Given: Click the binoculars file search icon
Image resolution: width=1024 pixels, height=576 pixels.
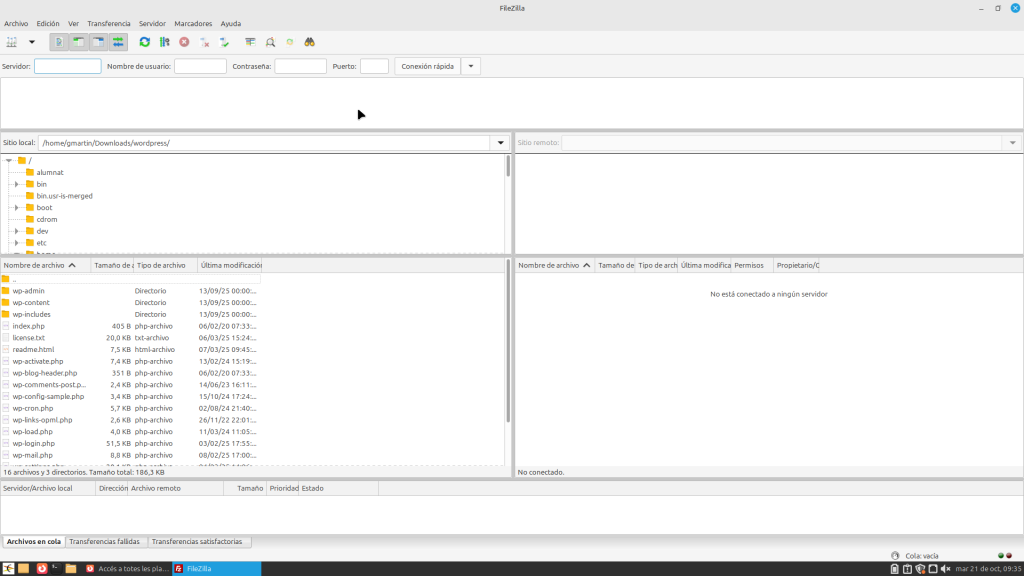Looking at the screenshot, I should coord(310,42).
